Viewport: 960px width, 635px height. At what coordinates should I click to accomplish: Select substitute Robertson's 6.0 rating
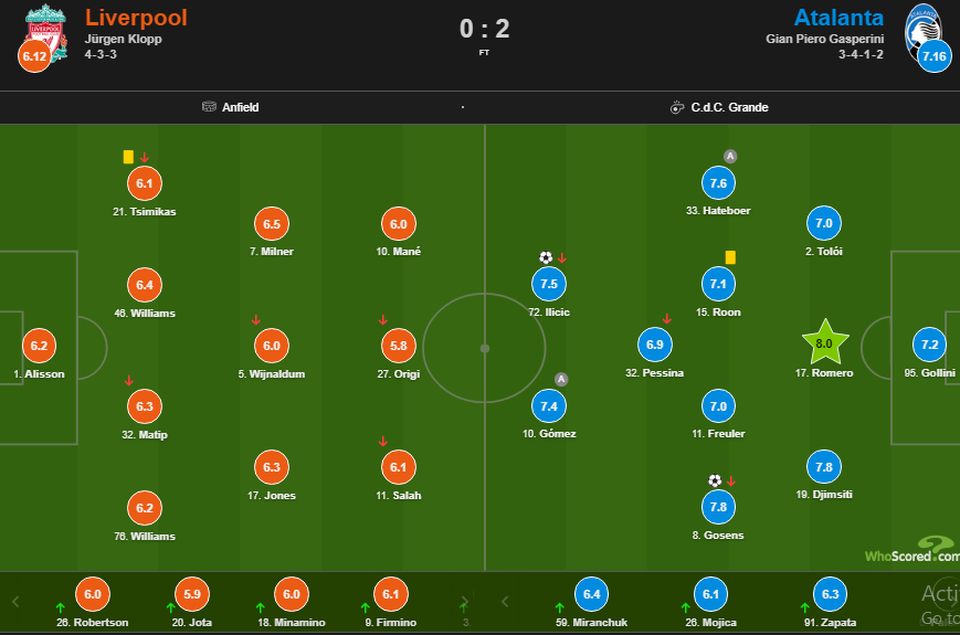(92, 594)
